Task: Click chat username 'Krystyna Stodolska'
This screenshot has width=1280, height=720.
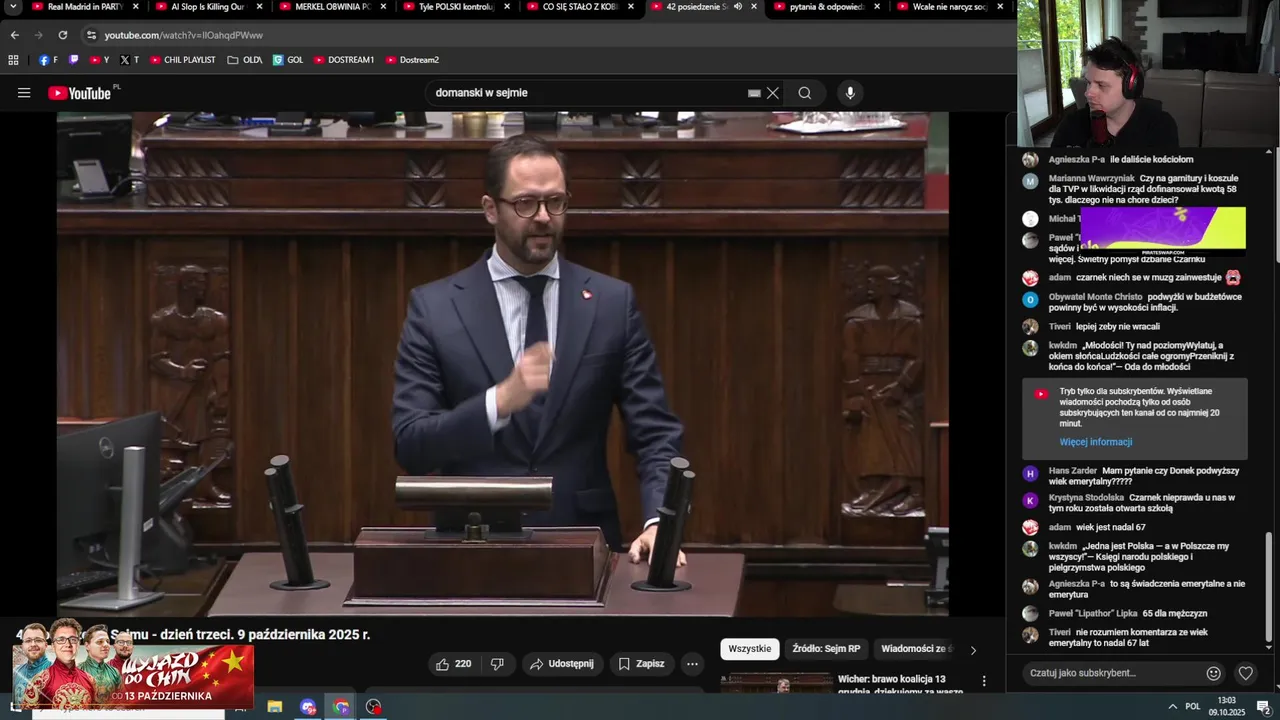Action: (1086, 498)
